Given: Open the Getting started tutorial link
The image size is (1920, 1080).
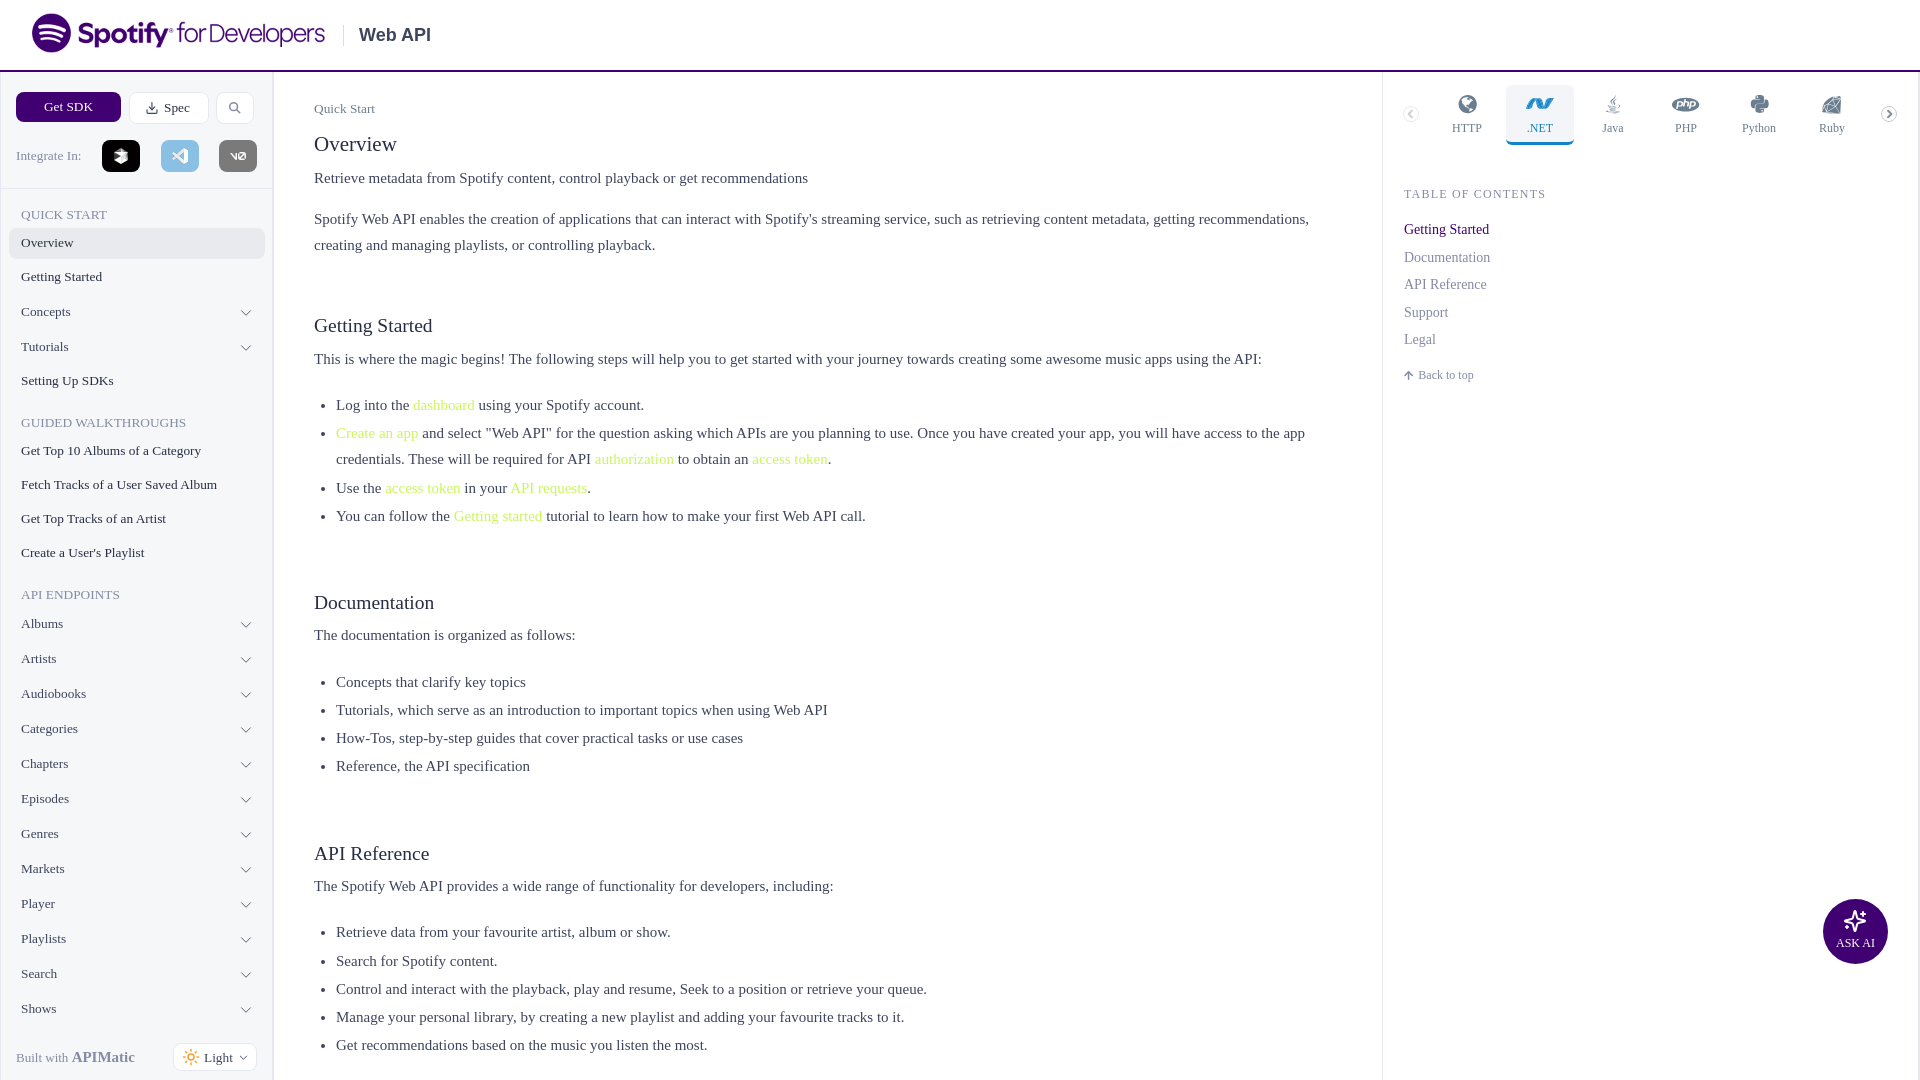Looking at the screenshot, I should pos(497,516).
